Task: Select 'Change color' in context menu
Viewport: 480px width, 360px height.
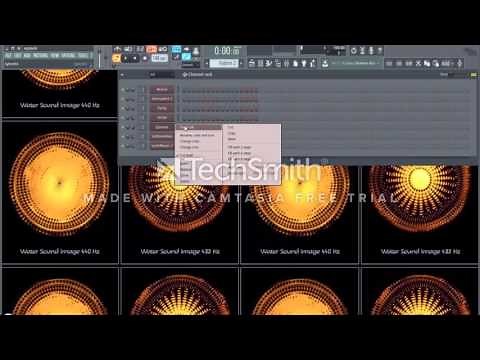Action: tap(189, 141)
